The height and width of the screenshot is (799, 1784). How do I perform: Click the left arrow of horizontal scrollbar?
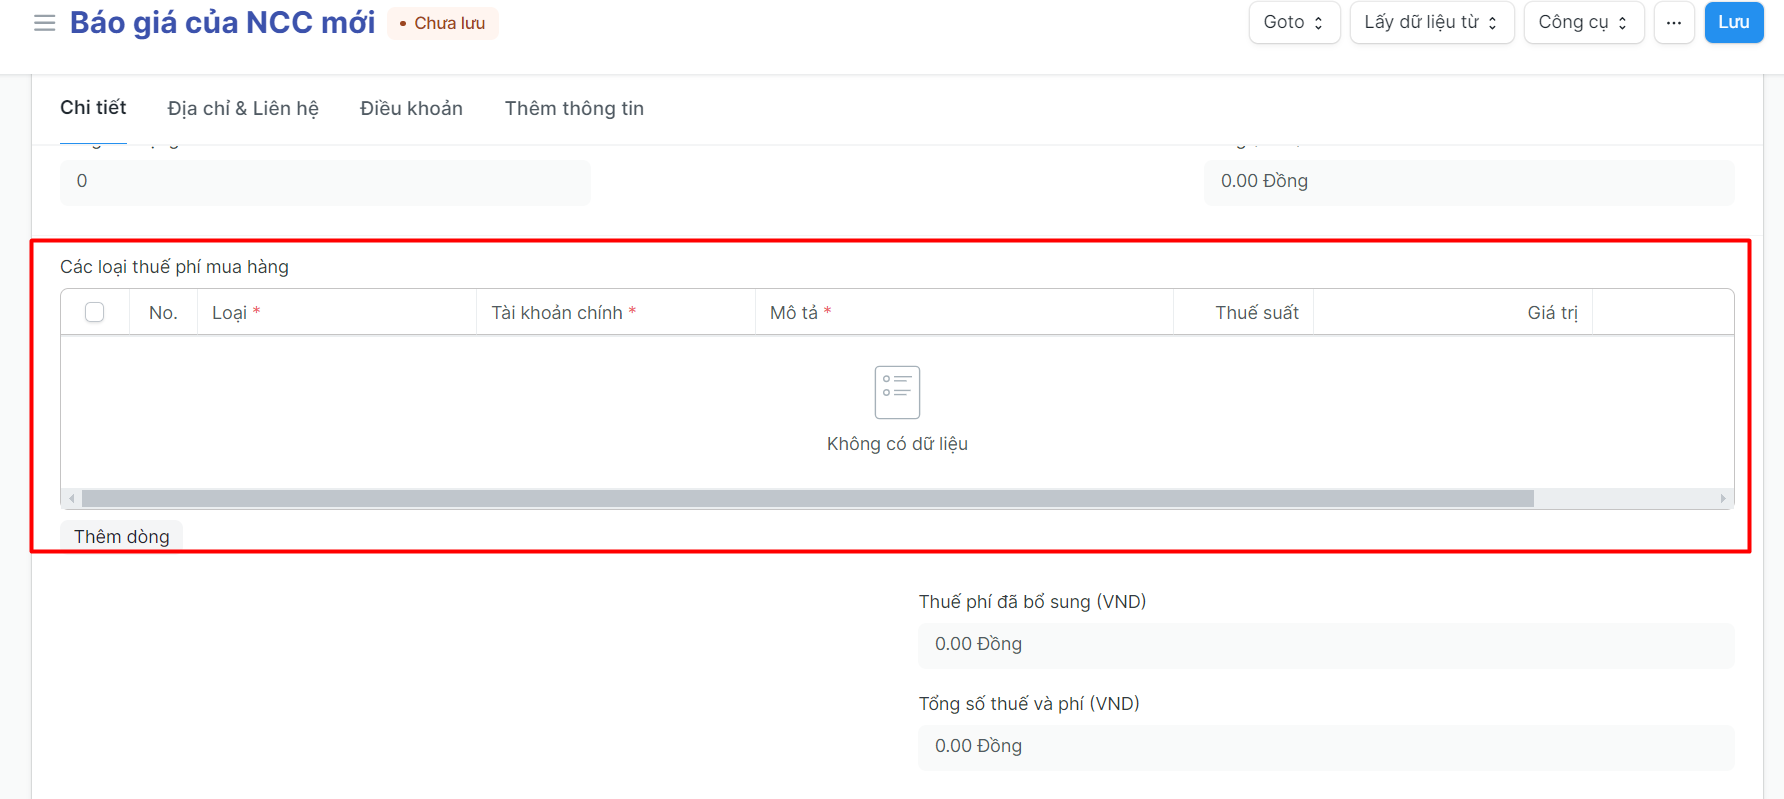click(x=72, y=498)
